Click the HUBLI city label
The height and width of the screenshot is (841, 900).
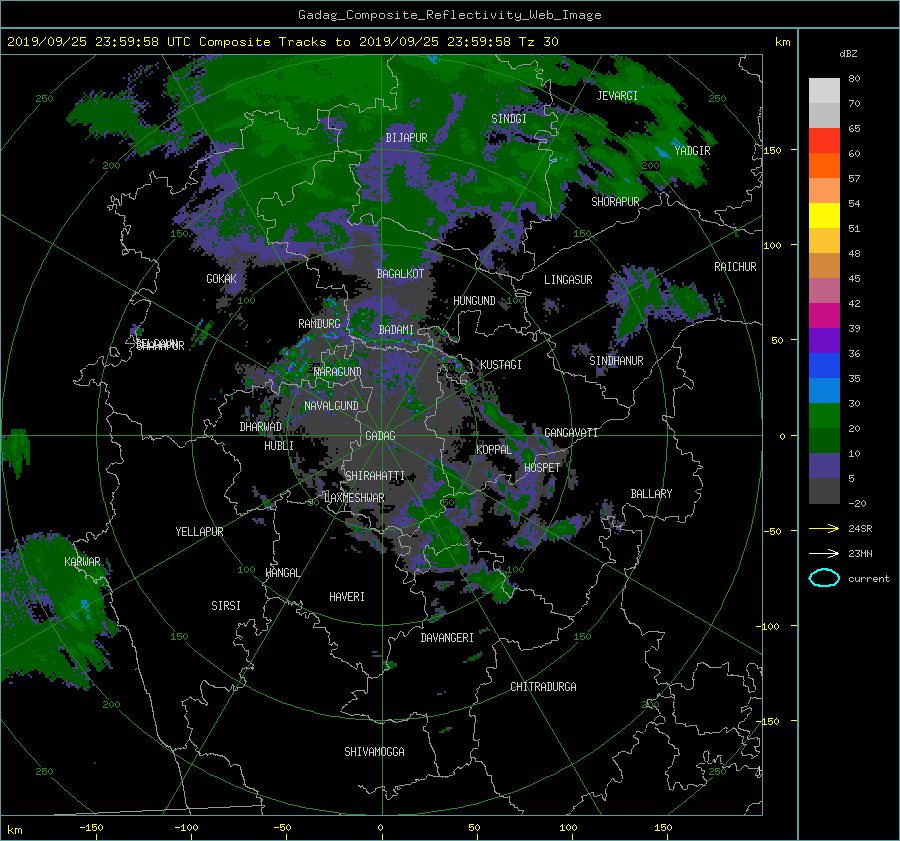(x=279, y=446)
